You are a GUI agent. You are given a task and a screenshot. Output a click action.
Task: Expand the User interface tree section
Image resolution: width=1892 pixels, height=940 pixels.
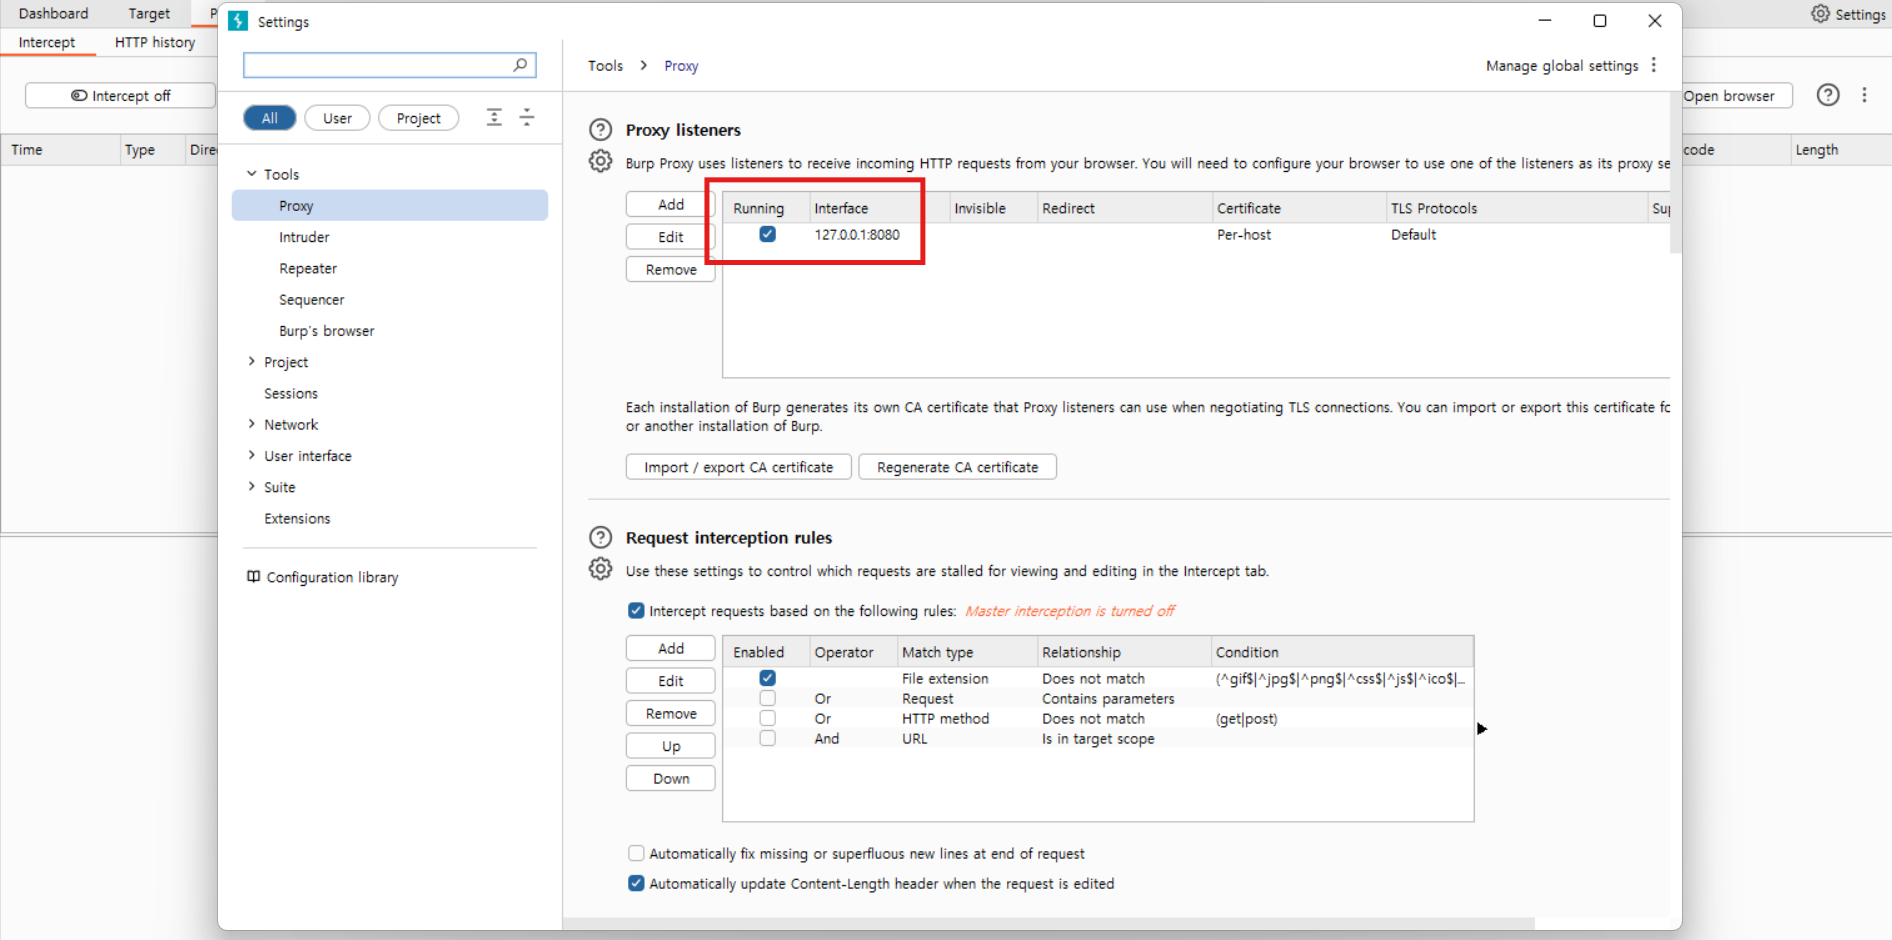point(252,456)
